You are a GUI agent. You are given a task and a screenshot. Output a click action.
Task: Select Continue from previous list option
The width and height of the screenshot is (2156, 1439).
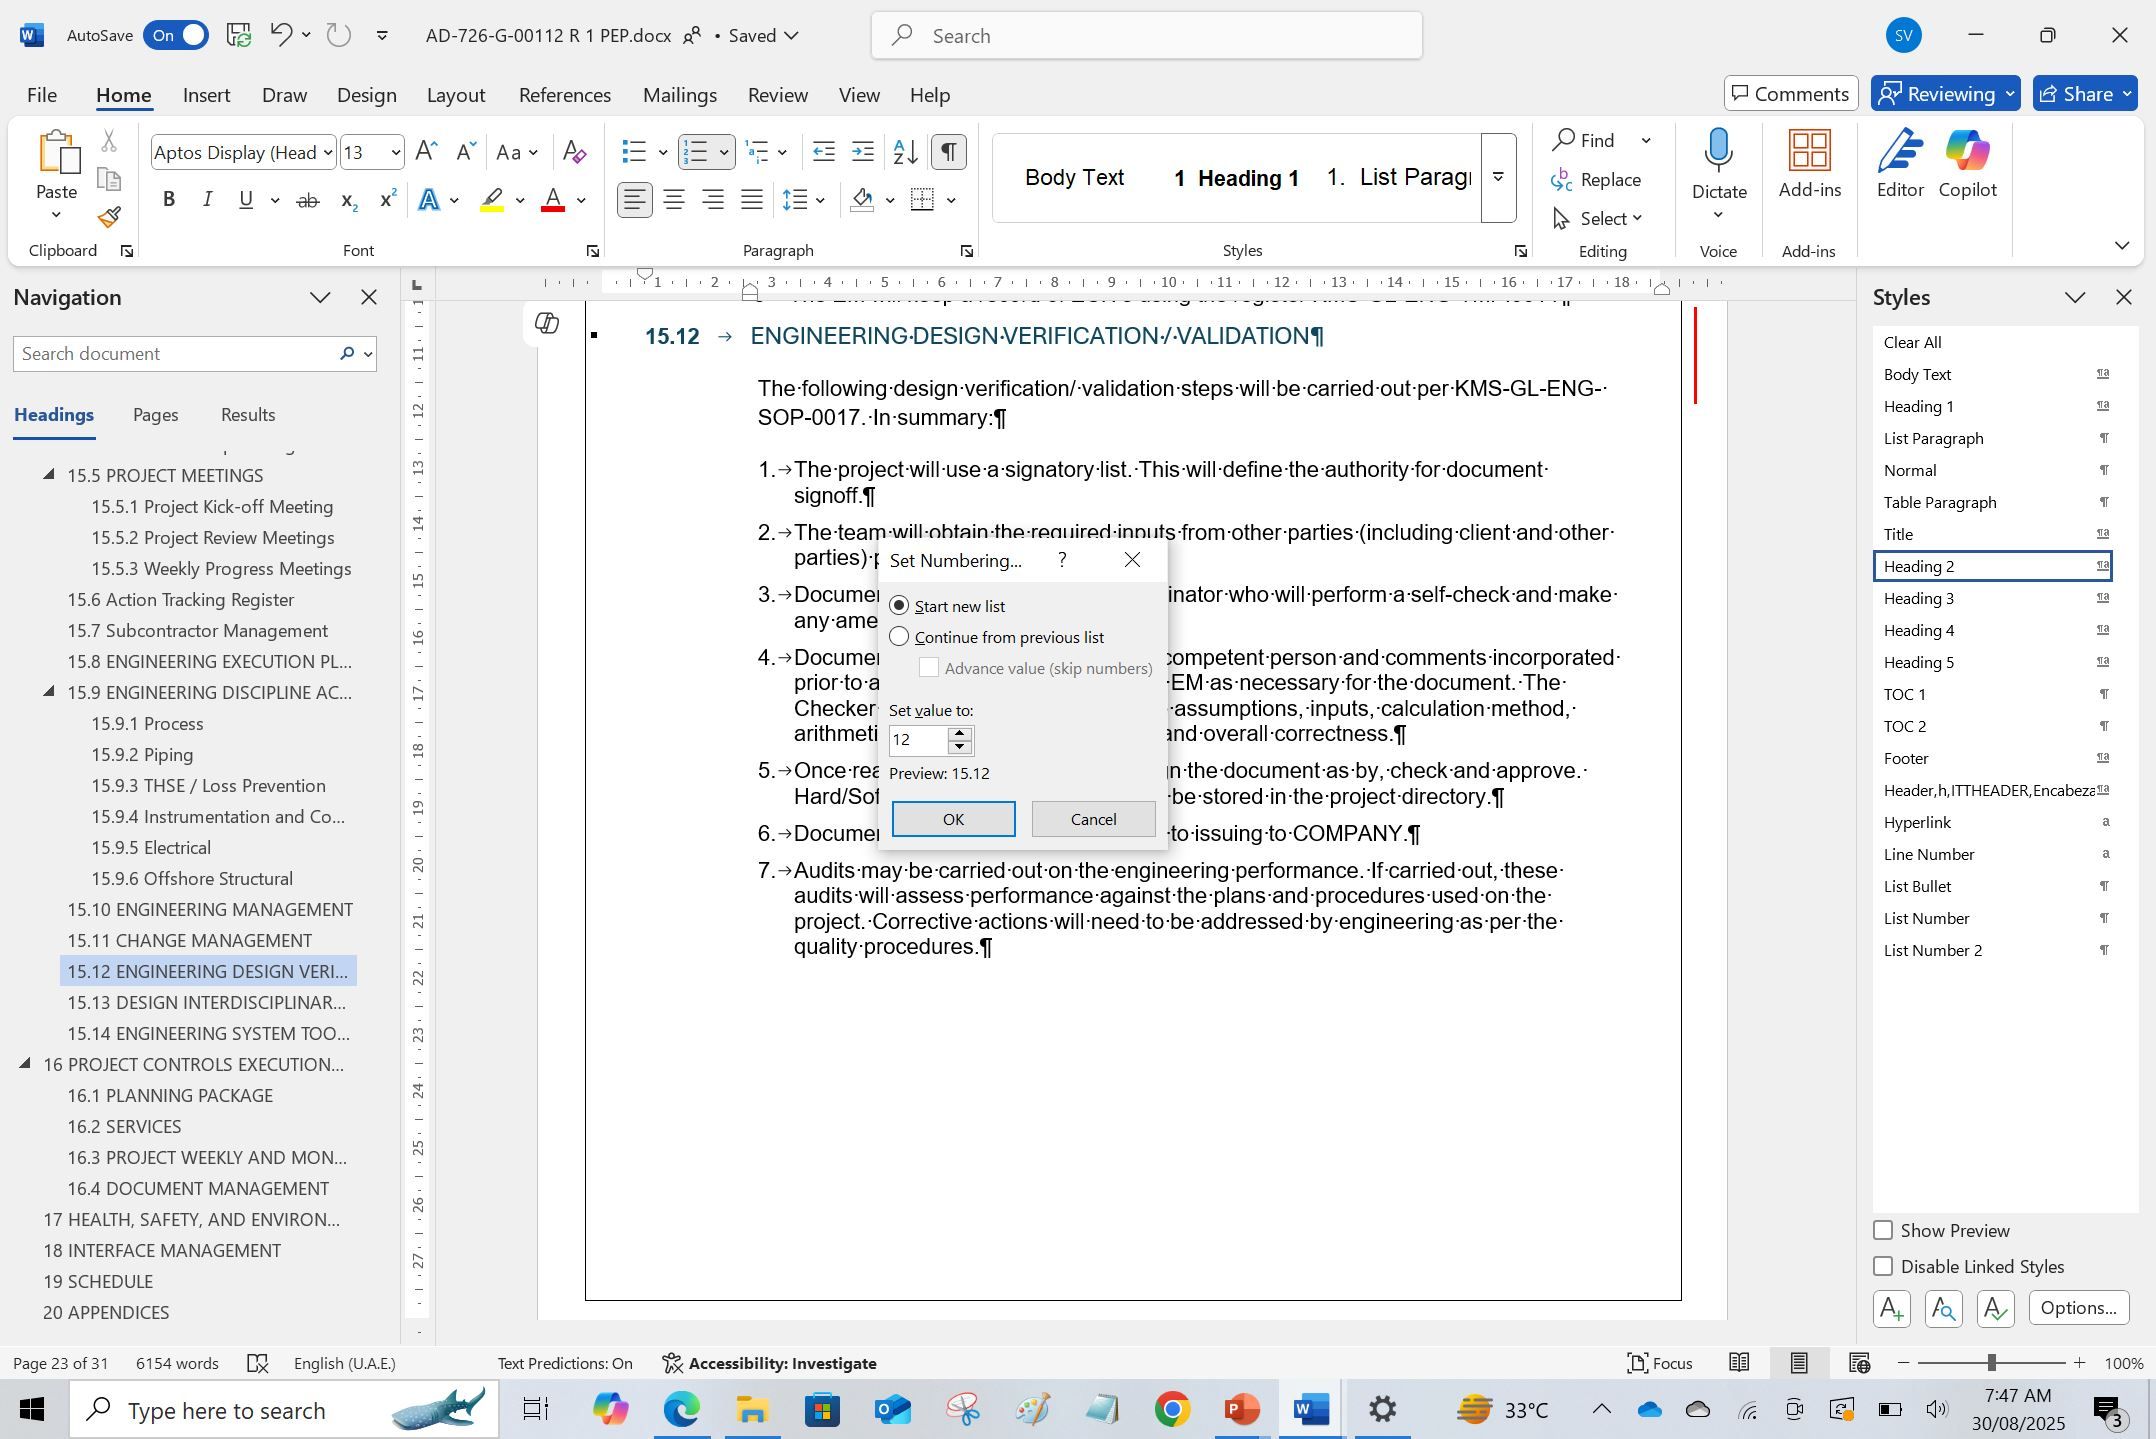coord(899,637)
